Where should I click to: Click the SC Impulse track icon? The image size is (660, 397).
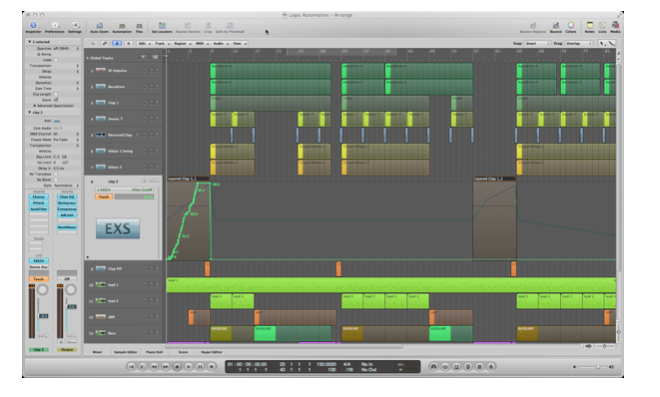(x=101, y=70)
